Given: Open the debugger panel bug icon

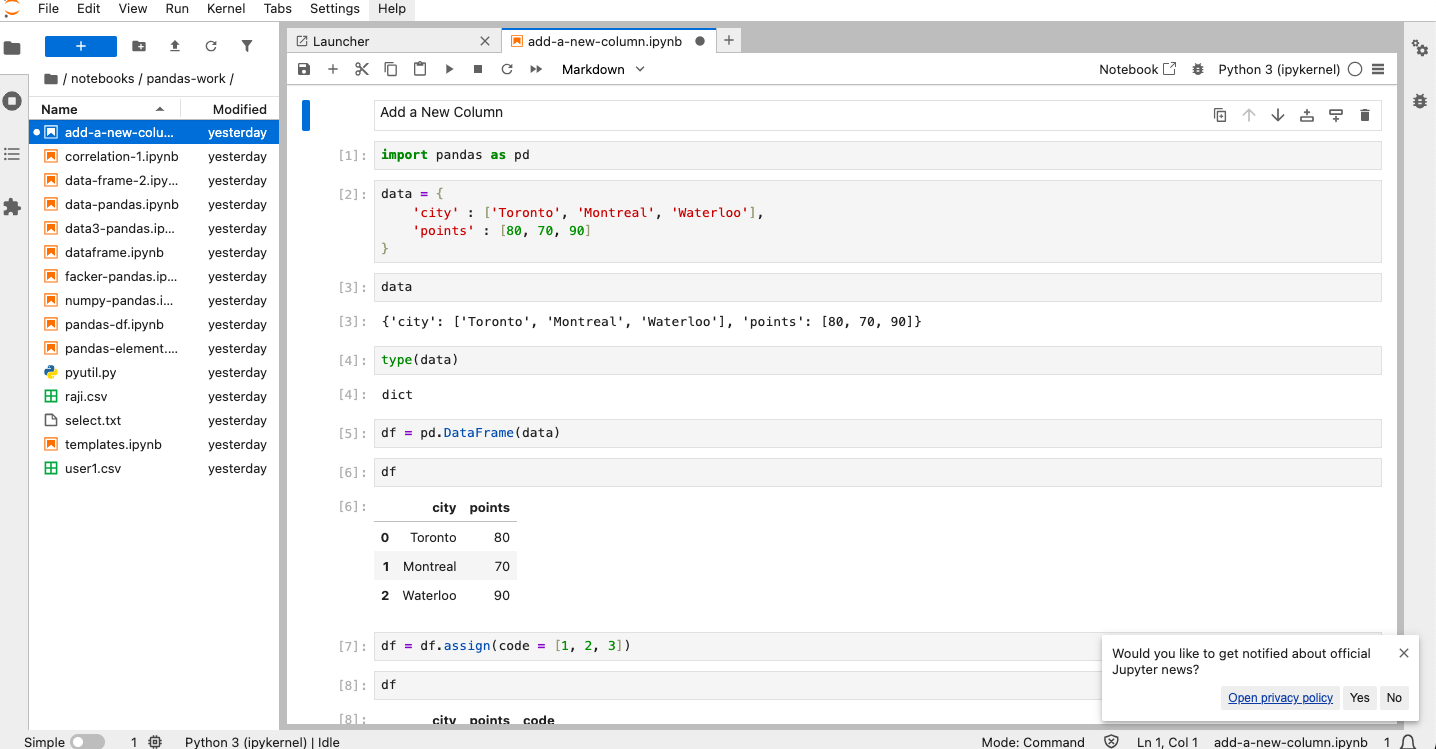Looking at the screenshot, I should tap(1419, 101).
